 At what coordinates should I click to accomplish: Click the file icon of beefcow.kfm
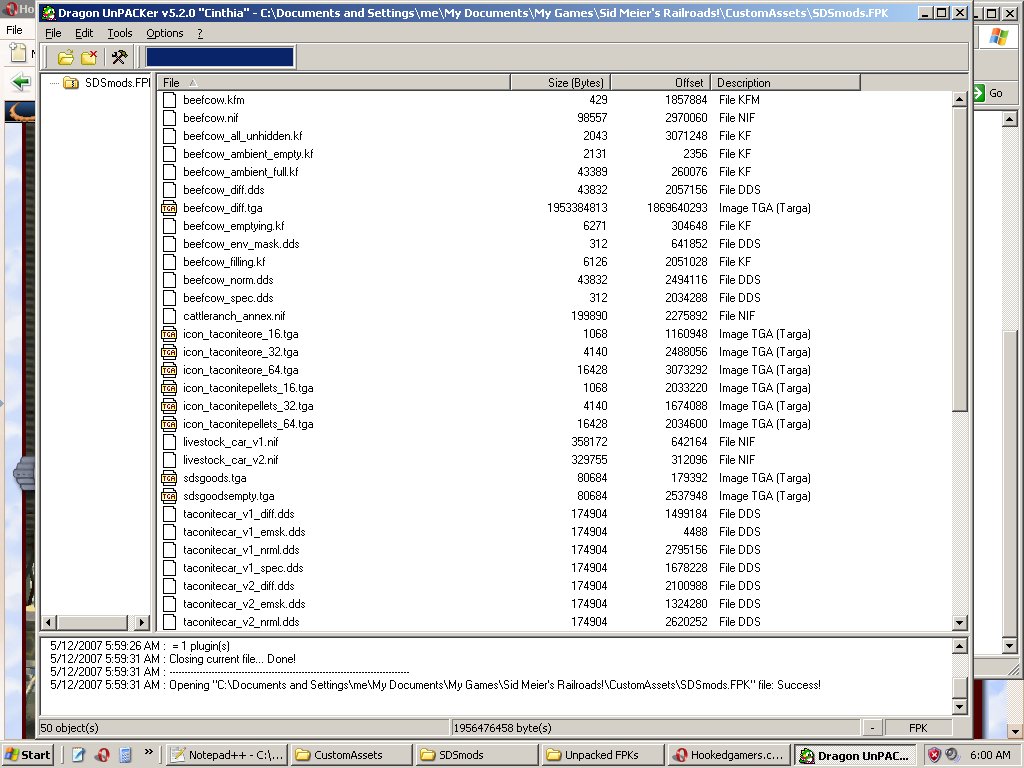pyautogui.click(x=169, y=100)
